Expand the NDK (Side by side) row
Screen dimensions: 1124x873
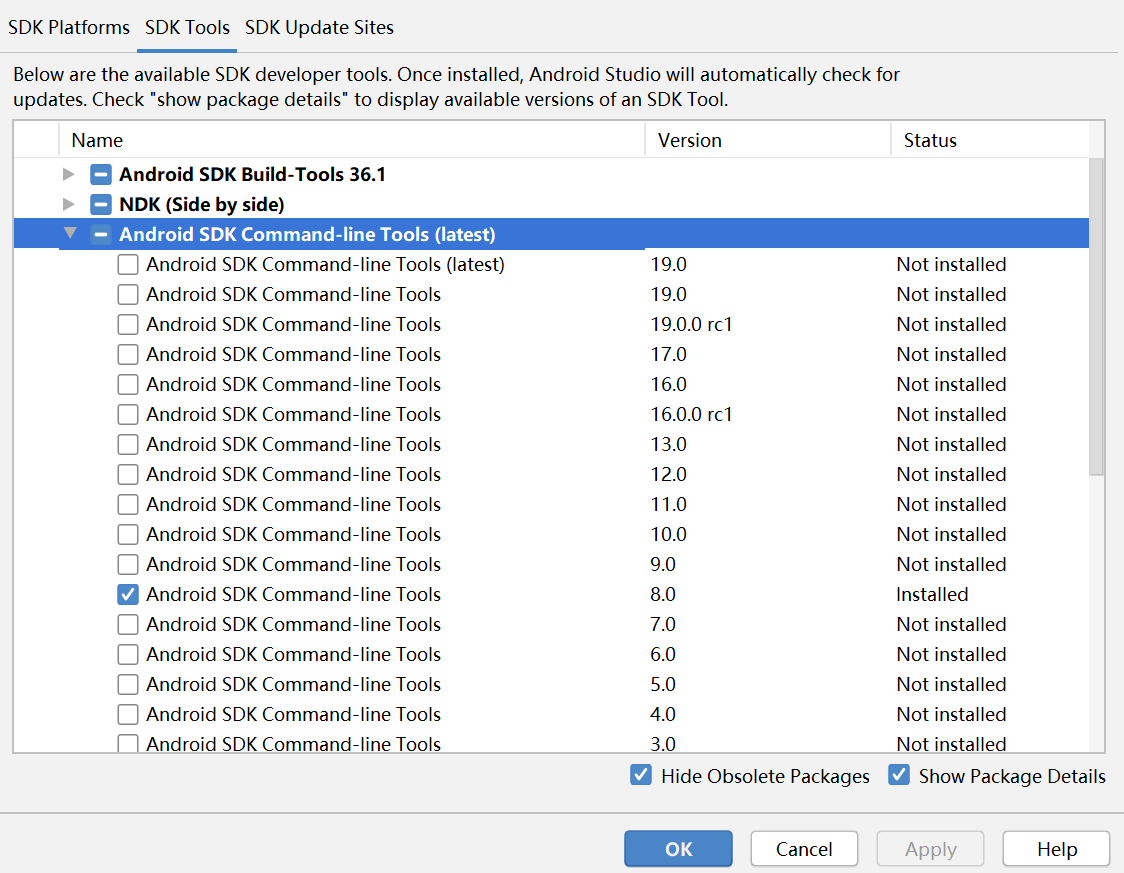pyautogui.click(x=69, y=205)
